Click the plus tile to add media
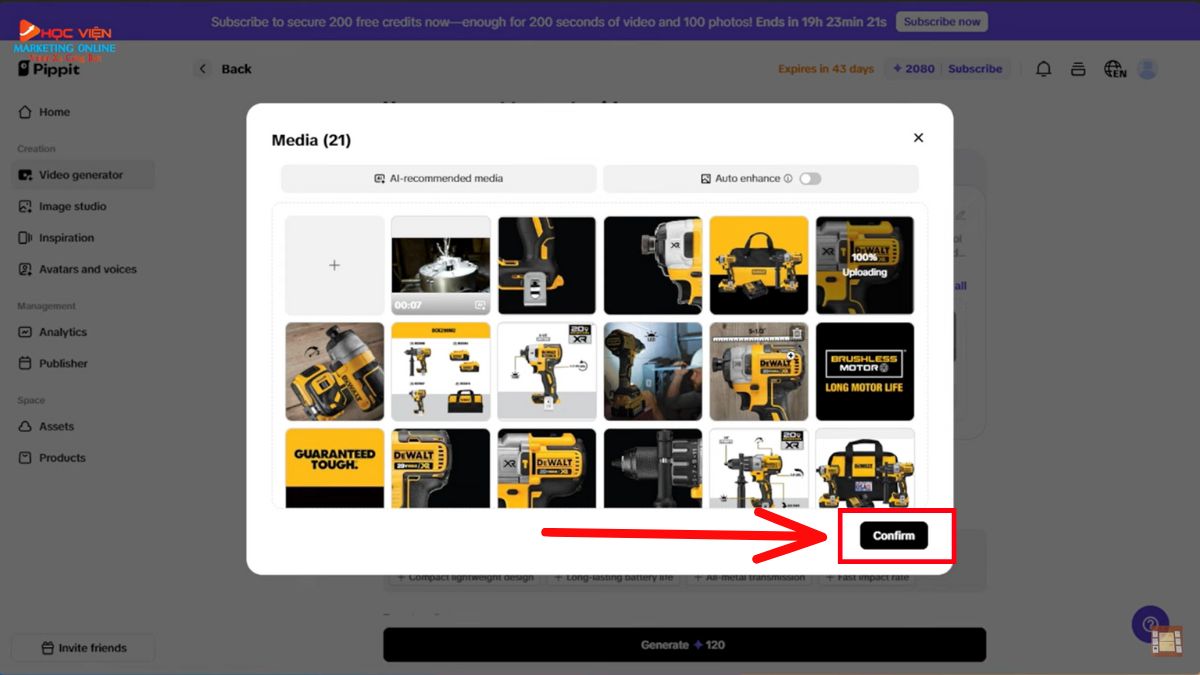 pyautogui.click(x=335, y=265)
